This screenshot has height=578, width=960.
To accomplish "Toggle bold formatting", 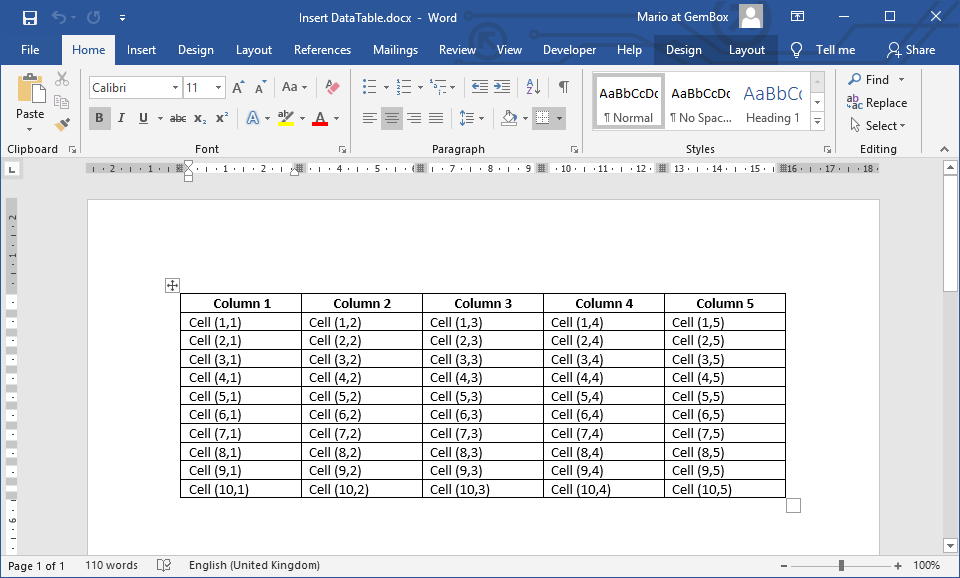I will pyautogui.click(x=97, y=118).
